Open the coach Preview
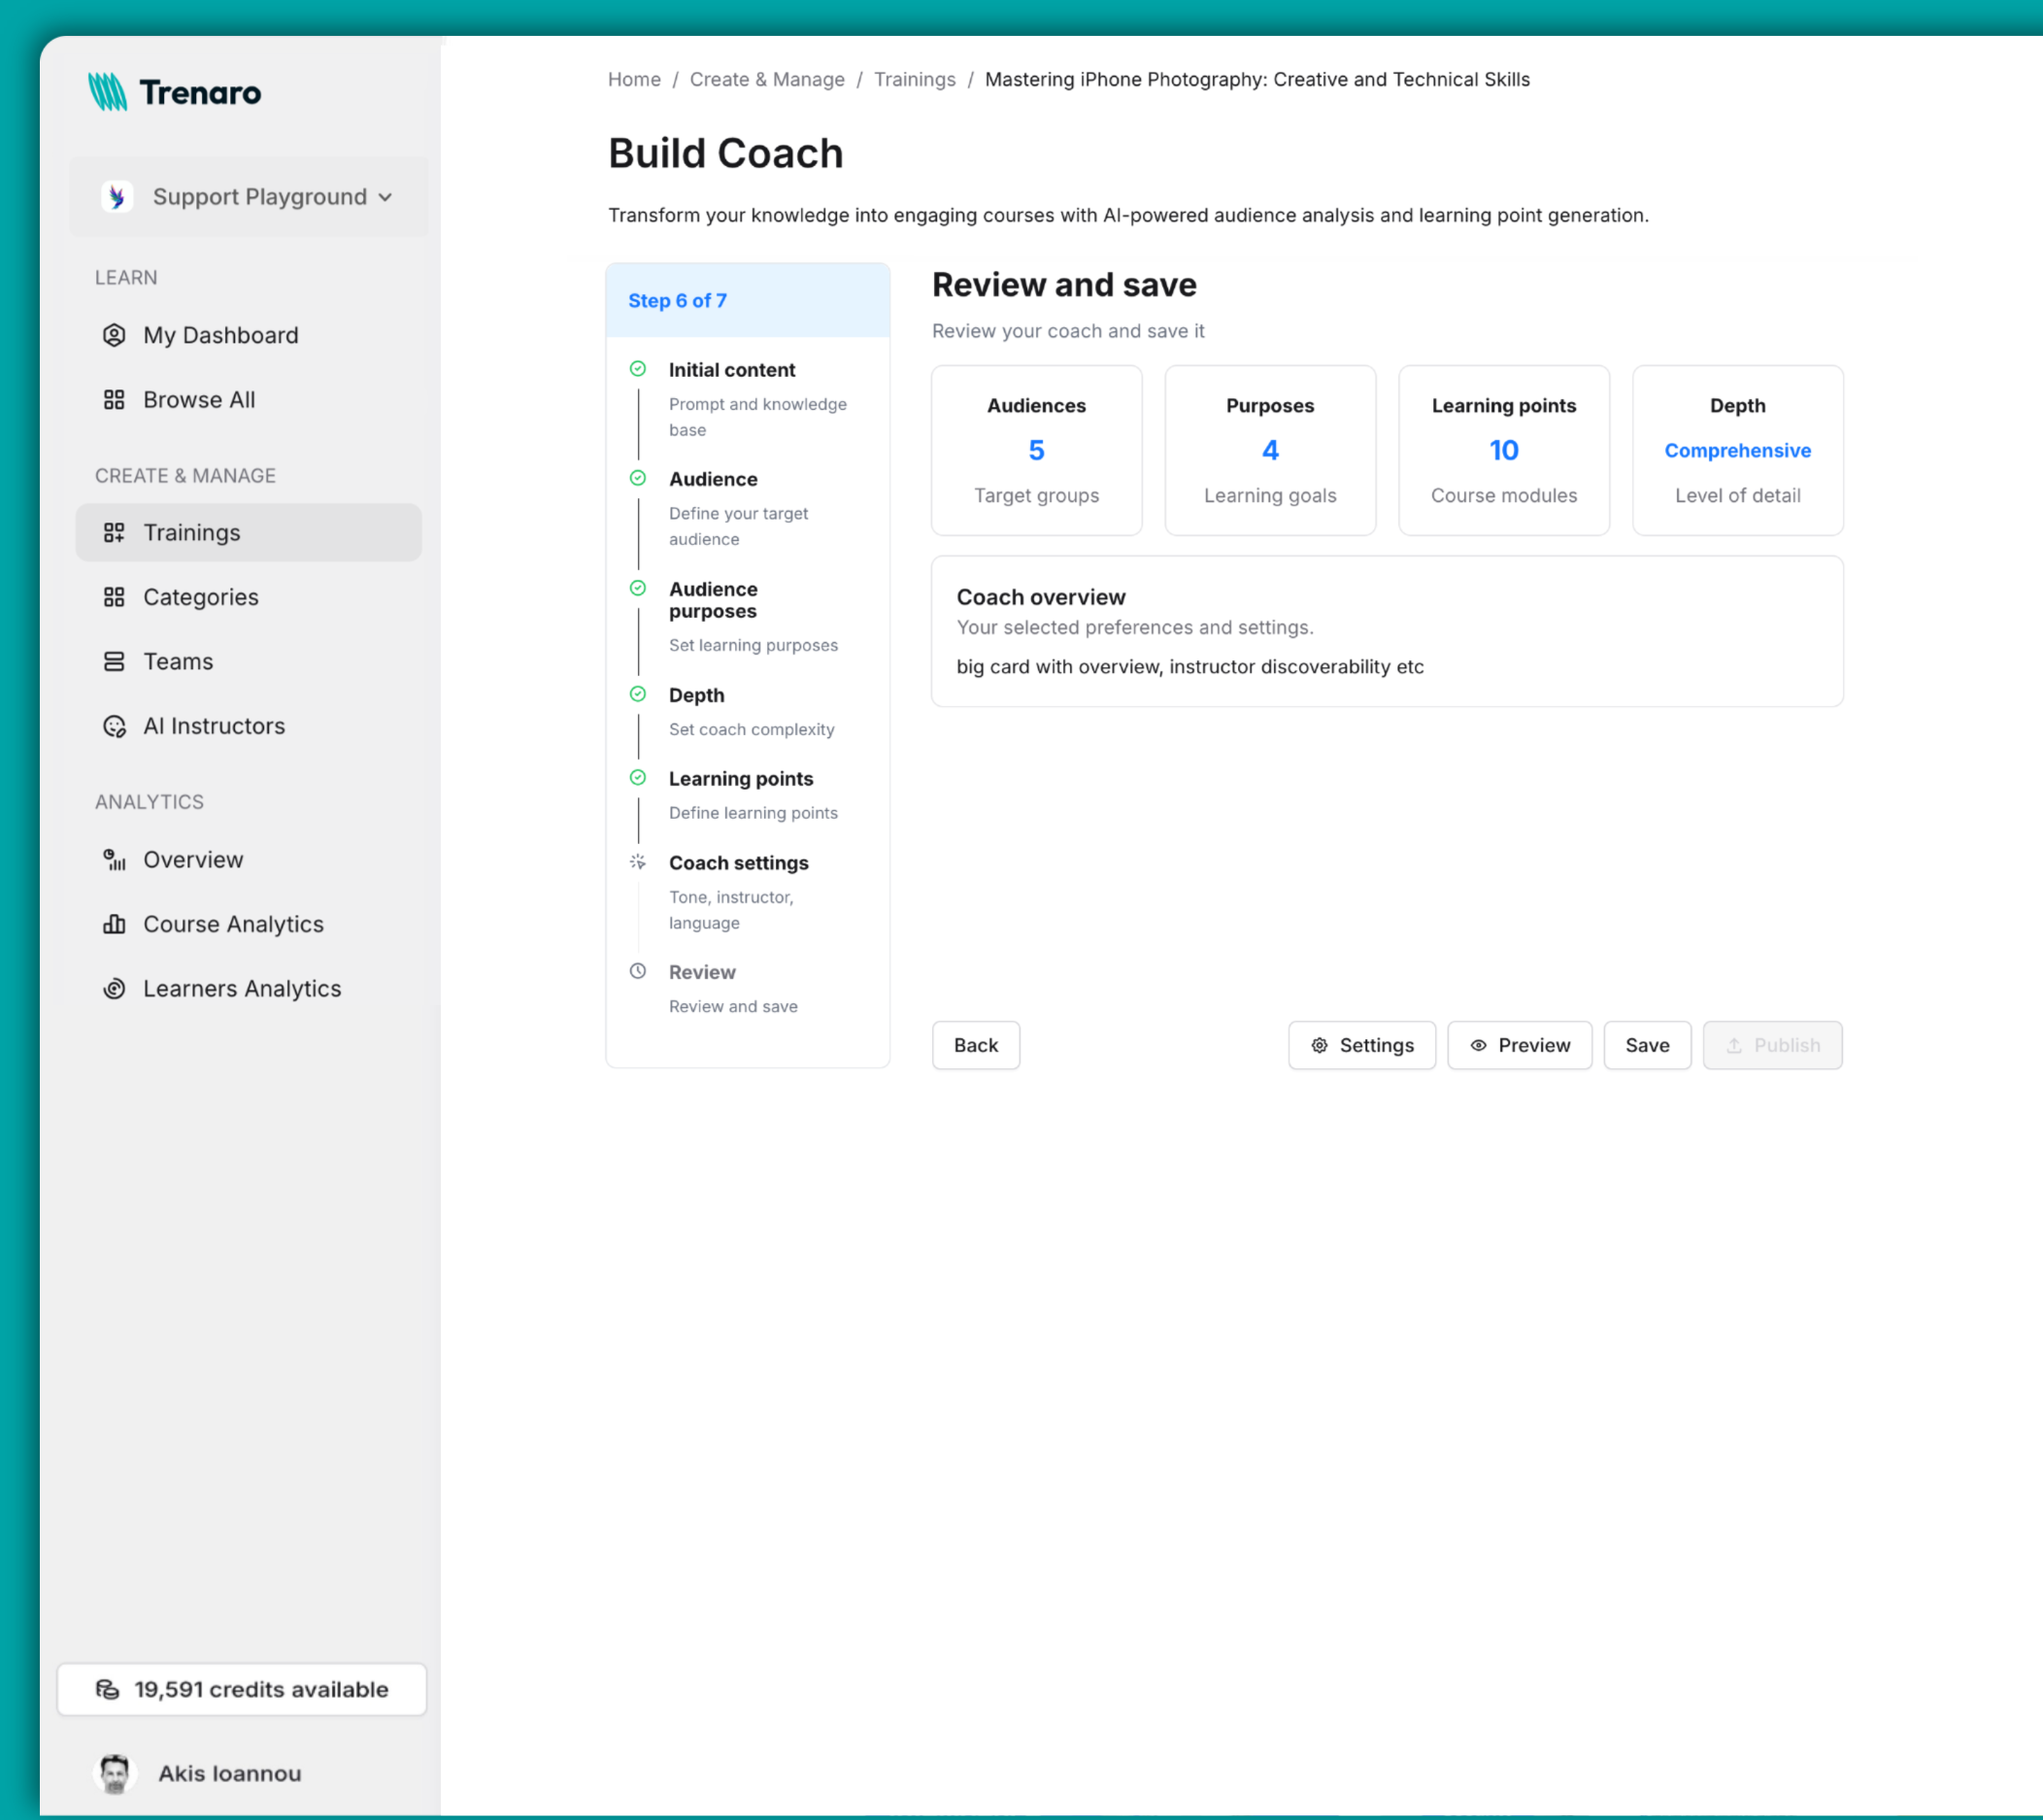Viewport: 2043px width, 1820px height. click(x=1519, y=1045)
